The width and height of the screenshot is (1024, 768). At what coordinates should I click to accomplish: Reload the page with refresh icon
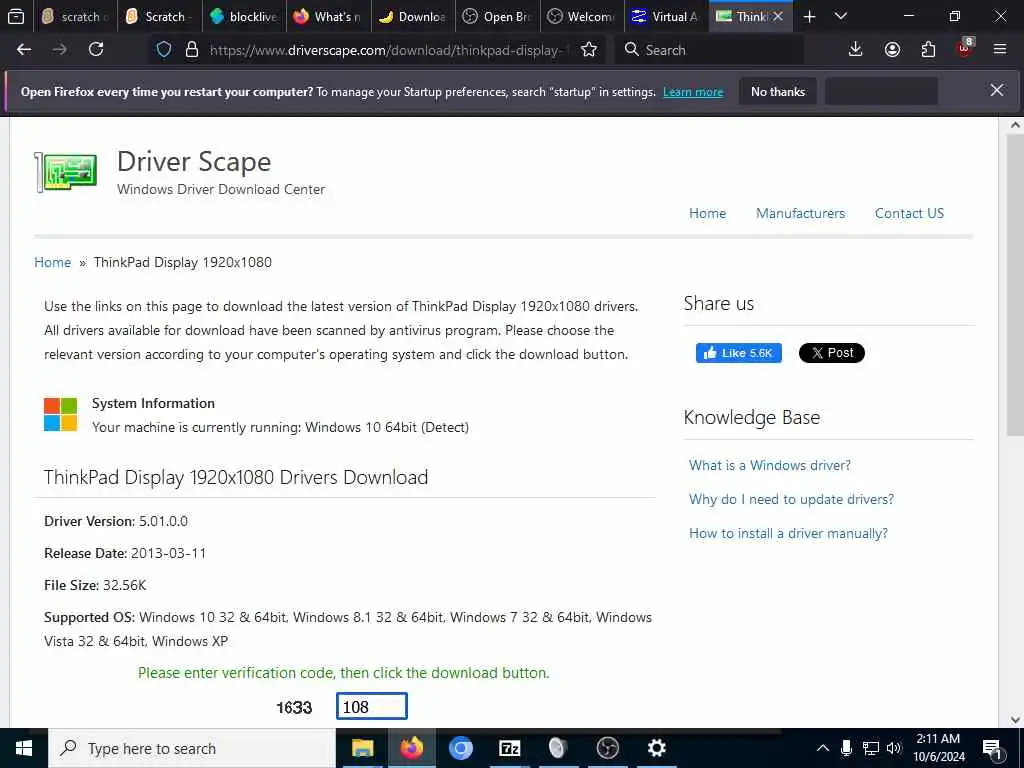[x=96, y=50]
